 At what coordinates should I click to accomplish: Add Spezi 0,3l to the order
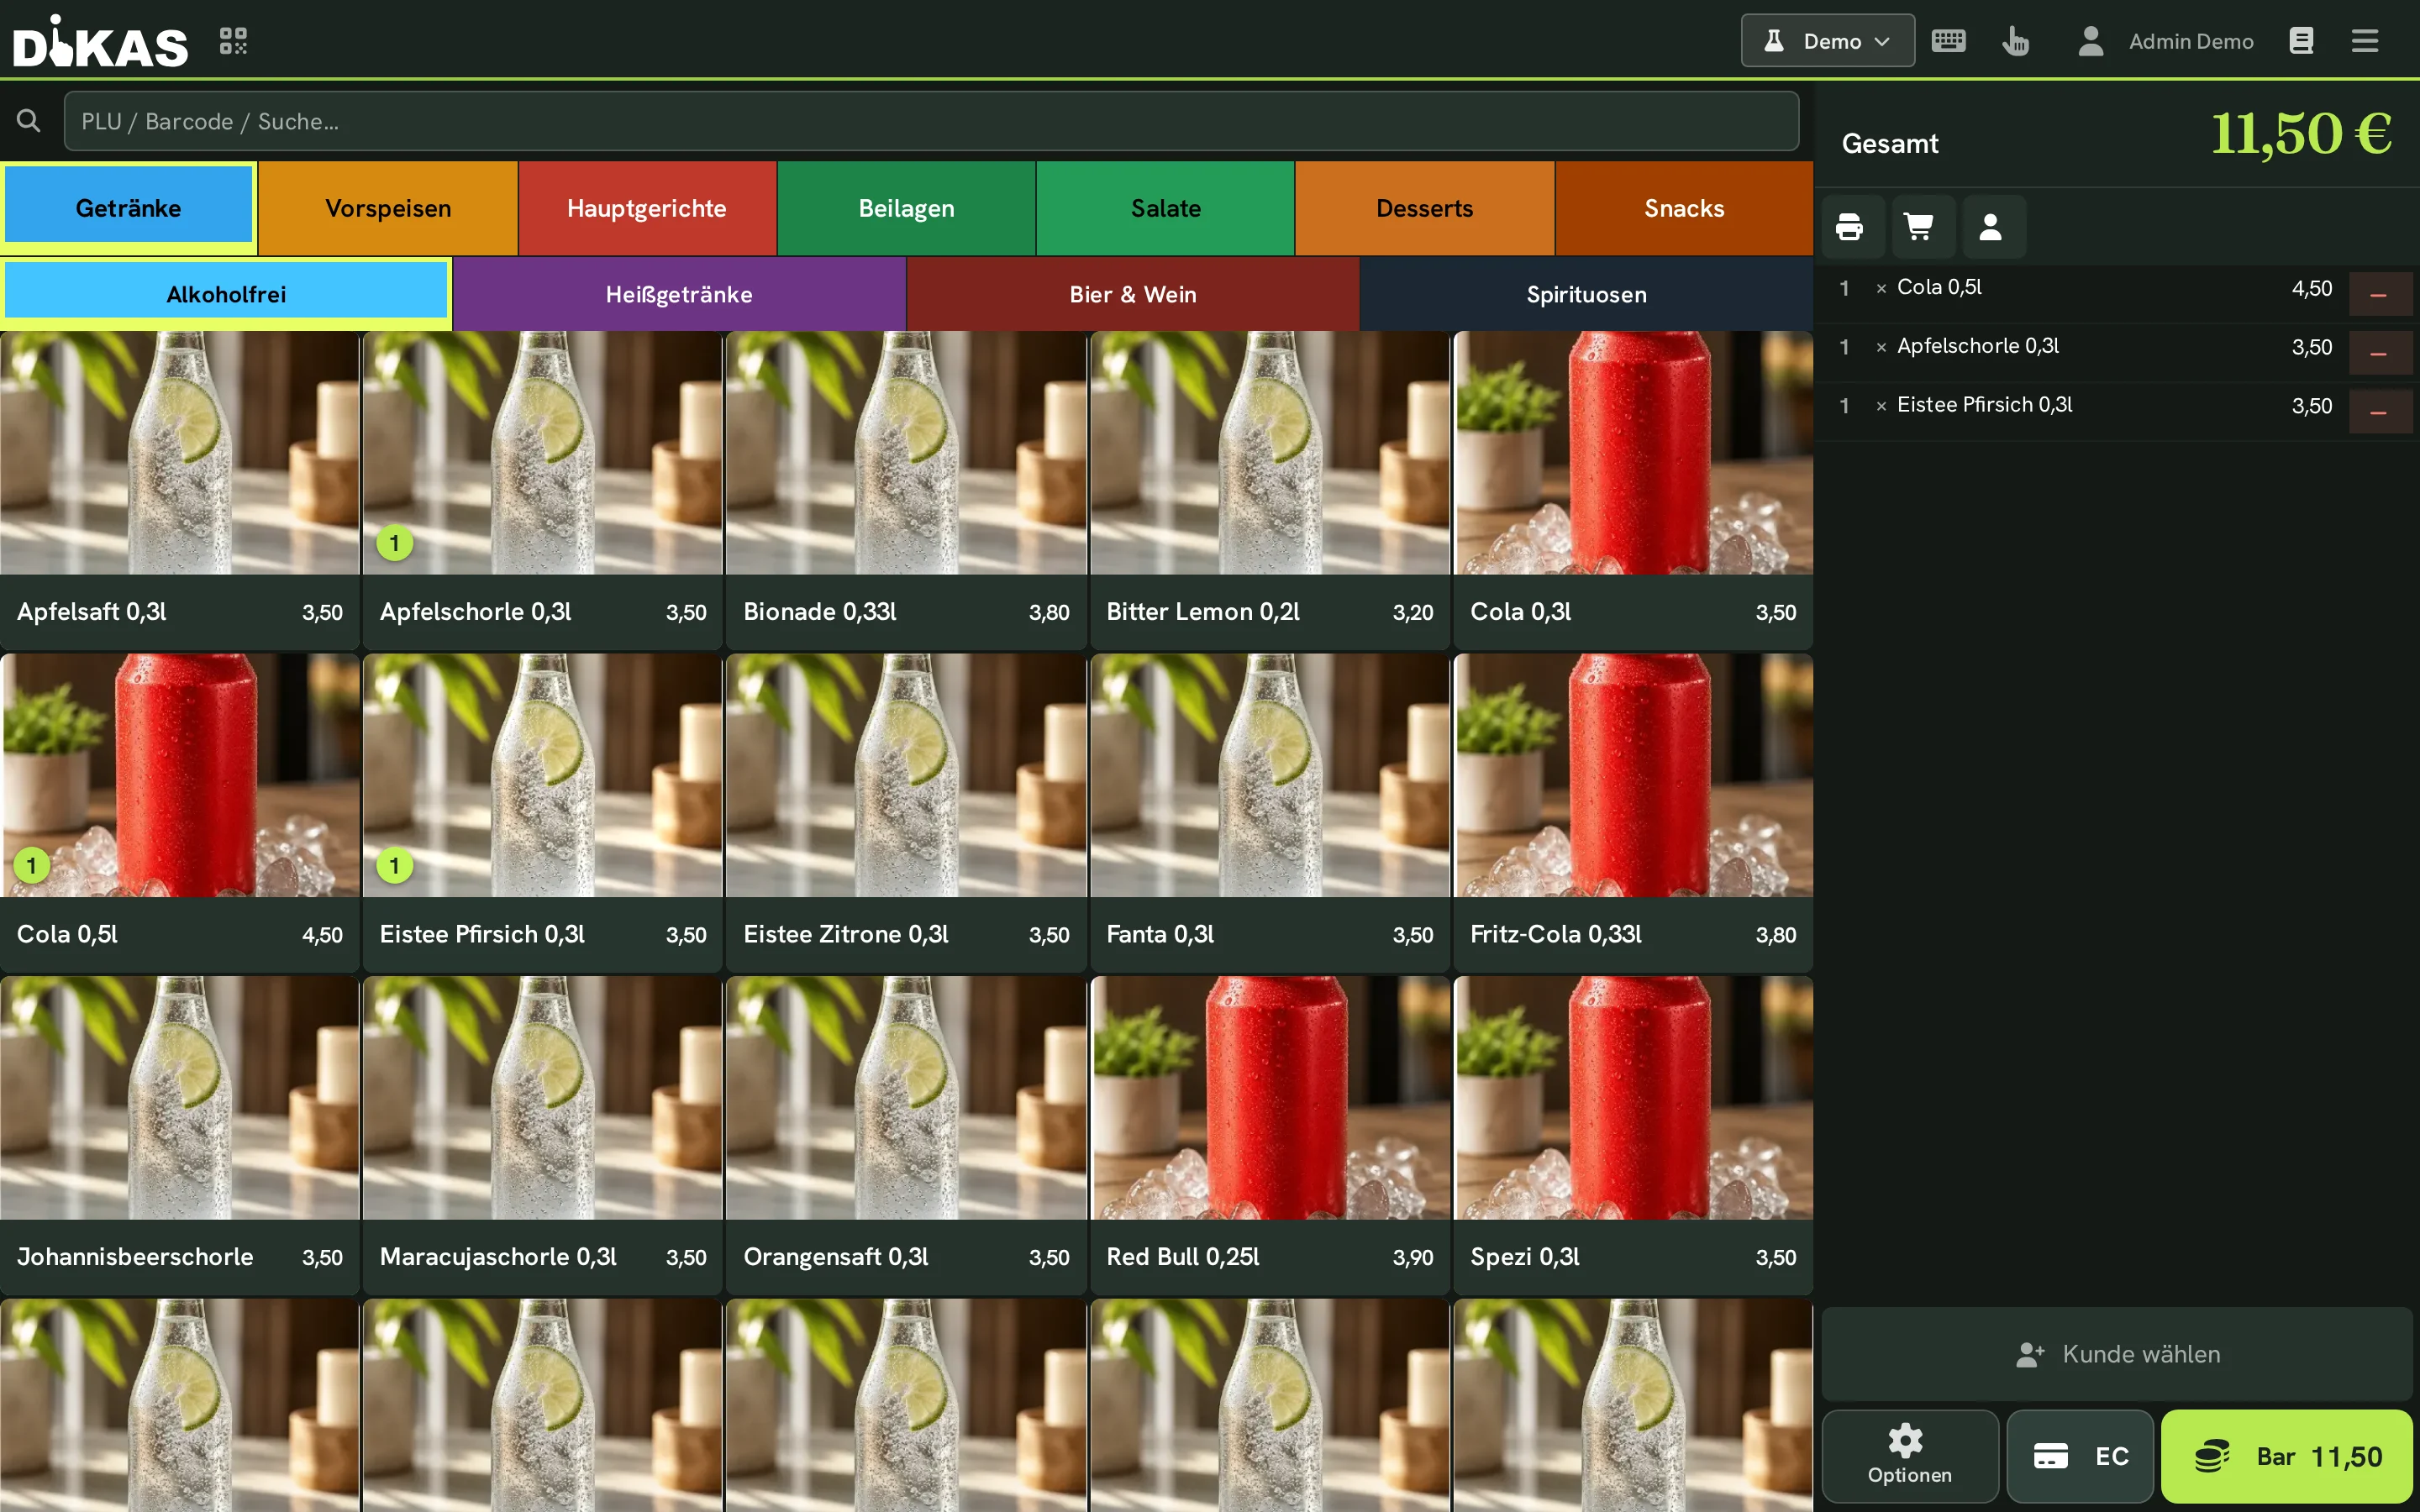(x=1634, y=1136)
